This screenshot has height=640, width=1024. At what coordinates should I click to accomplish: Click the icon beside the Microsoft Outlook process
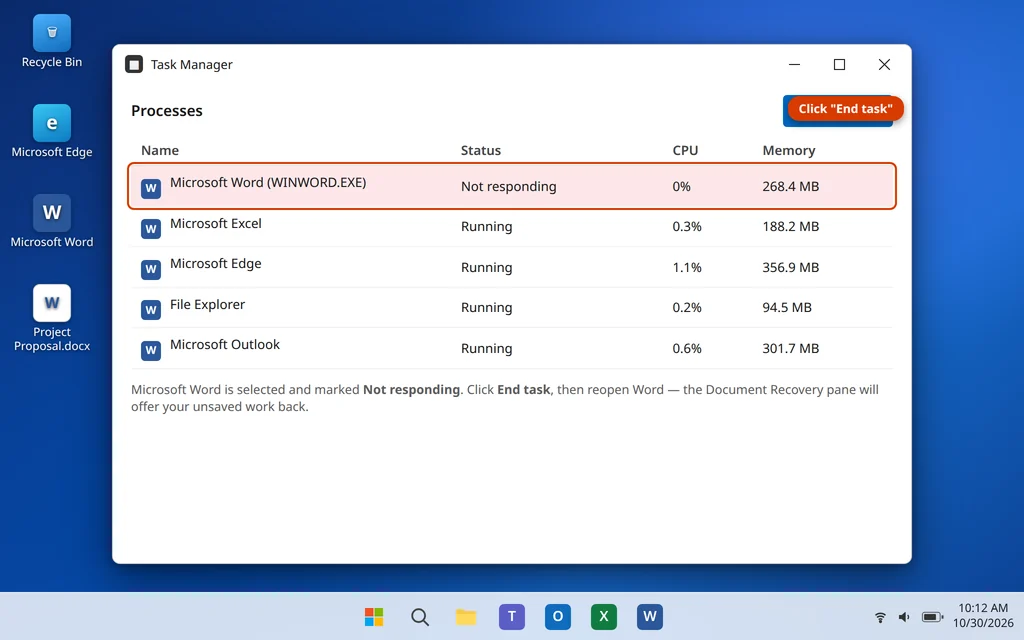151,351
